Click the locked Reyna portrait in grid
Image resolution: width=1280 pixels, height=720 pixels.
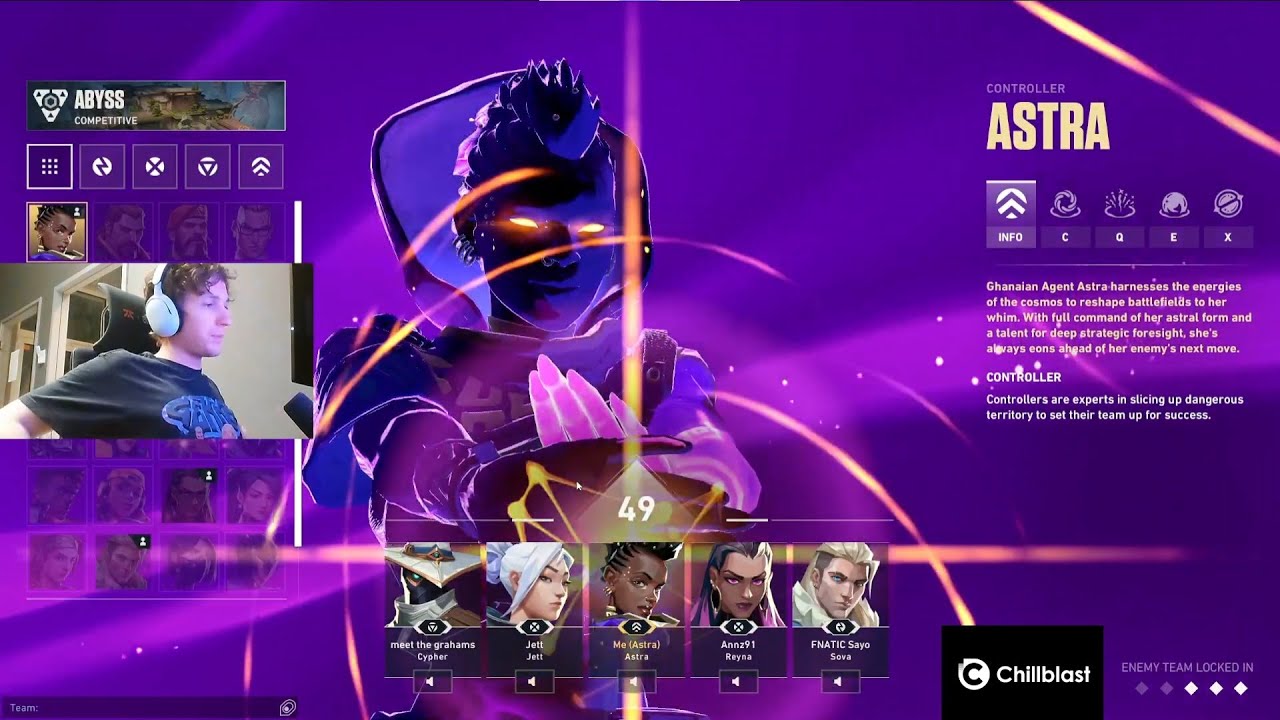pyautogui.click(x=189, y=495)
